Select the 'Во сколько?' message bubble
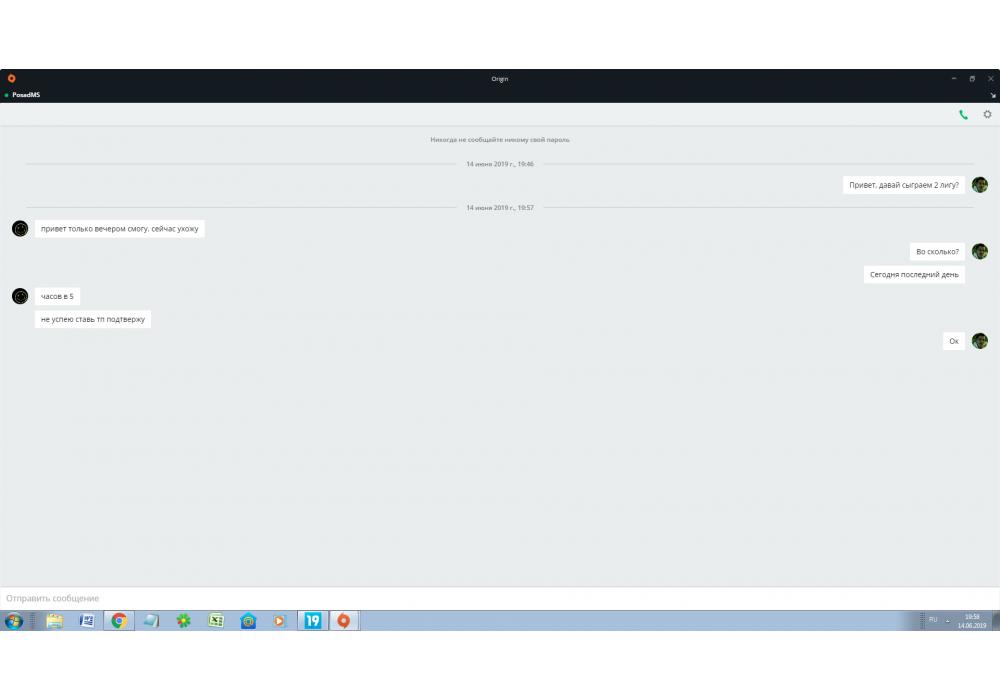 tap(938, 251)
